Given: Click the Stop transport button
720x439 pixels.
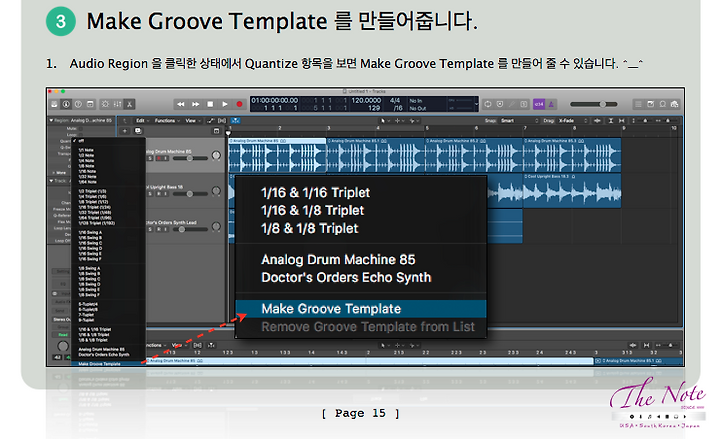Looking at the screenshot, I should pyautogui.click(x=210, y=104).
